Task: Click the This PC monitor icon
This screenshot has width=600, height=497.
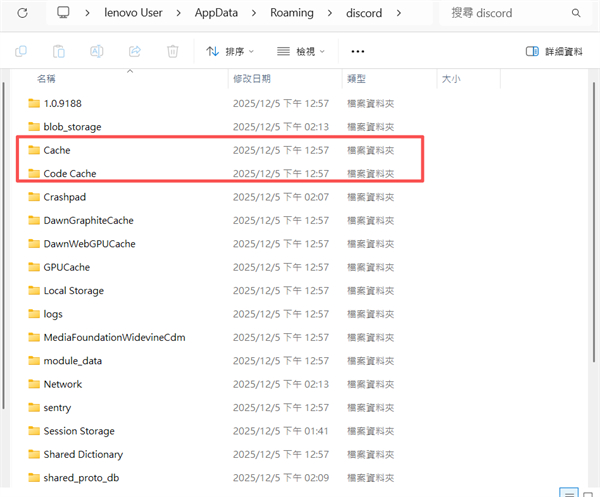Action: (x=63, y=13)
